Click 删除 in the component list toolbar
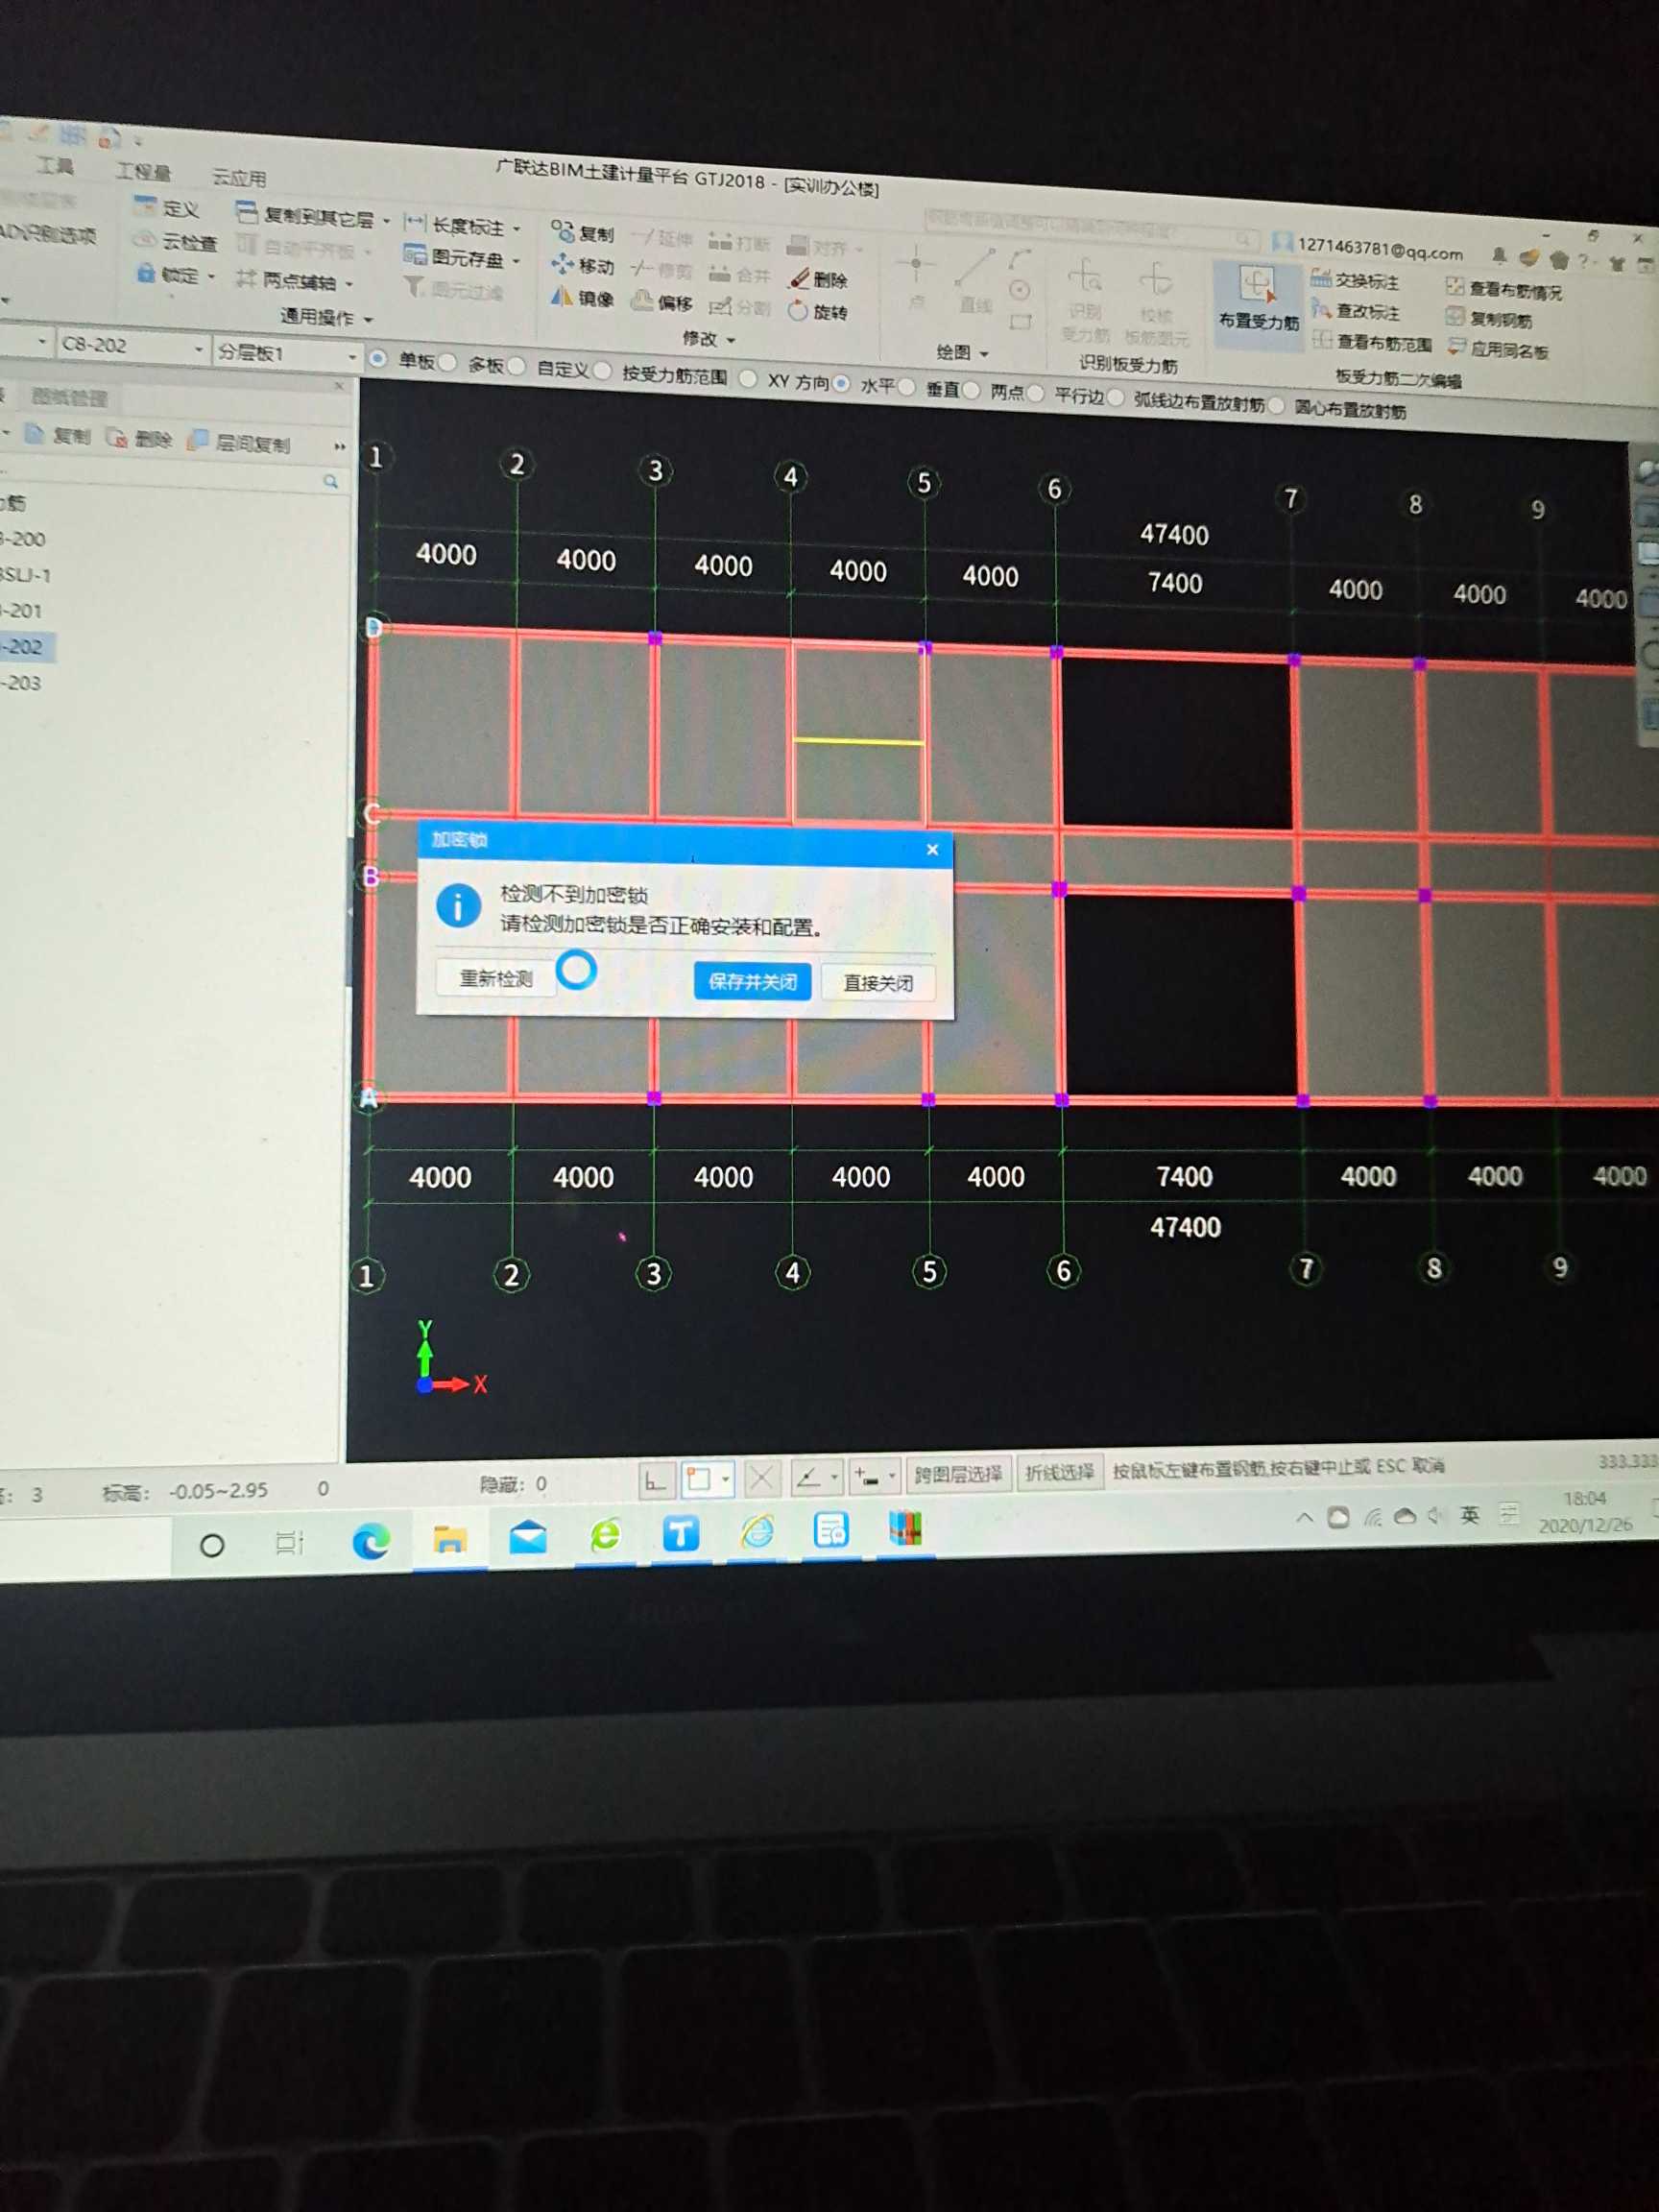The image size is (1659, 2212). [140, 438]
